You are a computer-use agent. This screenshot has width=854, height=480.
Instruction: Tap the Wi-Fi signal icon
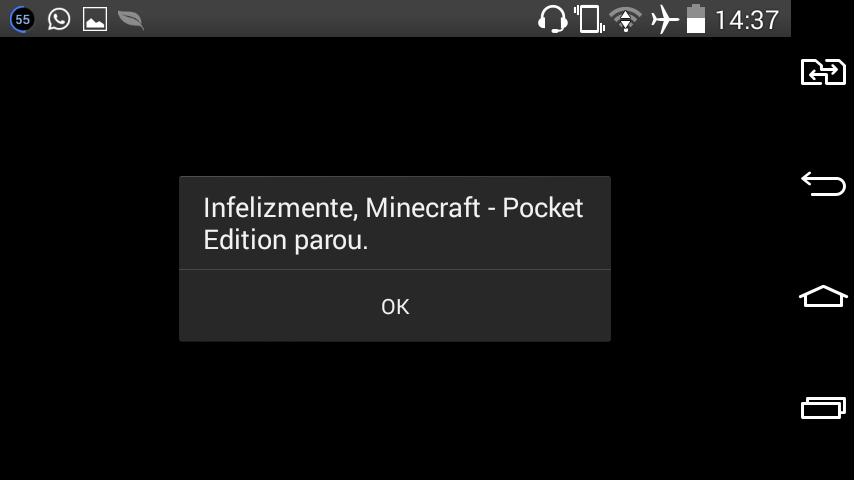625,20
